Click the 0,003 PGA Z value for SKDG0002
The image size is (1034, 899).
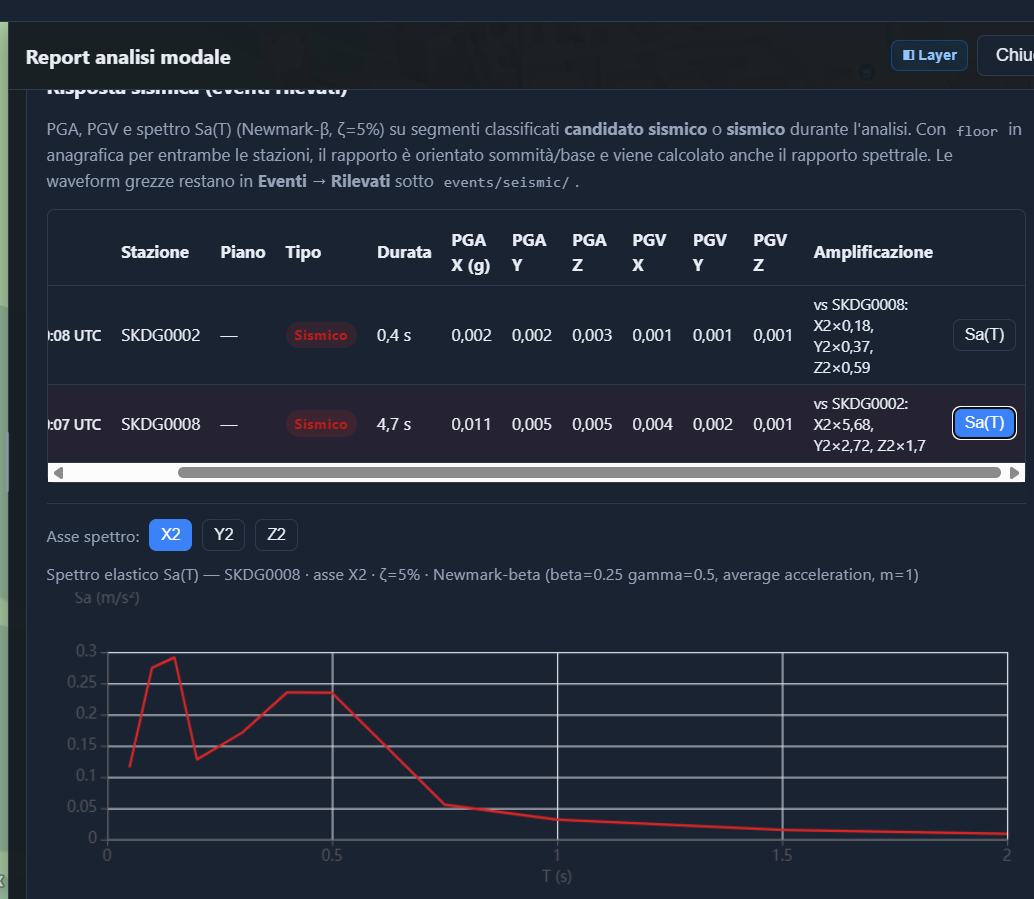(x=592, y=336)
